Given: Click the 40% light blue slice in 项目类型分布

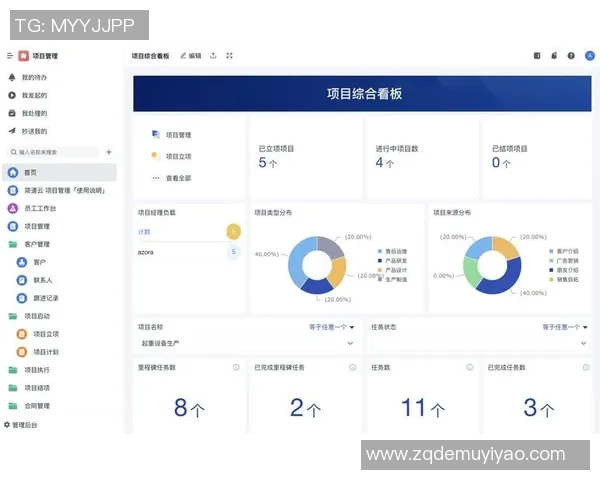Looking at the screenshot, I should pyautogui.click(x=296, y=262).
